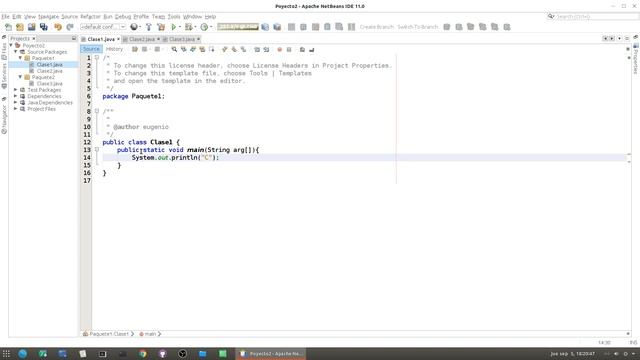Run the project with green play icon
Screen dimensions: 640x360
pos(173,27)
